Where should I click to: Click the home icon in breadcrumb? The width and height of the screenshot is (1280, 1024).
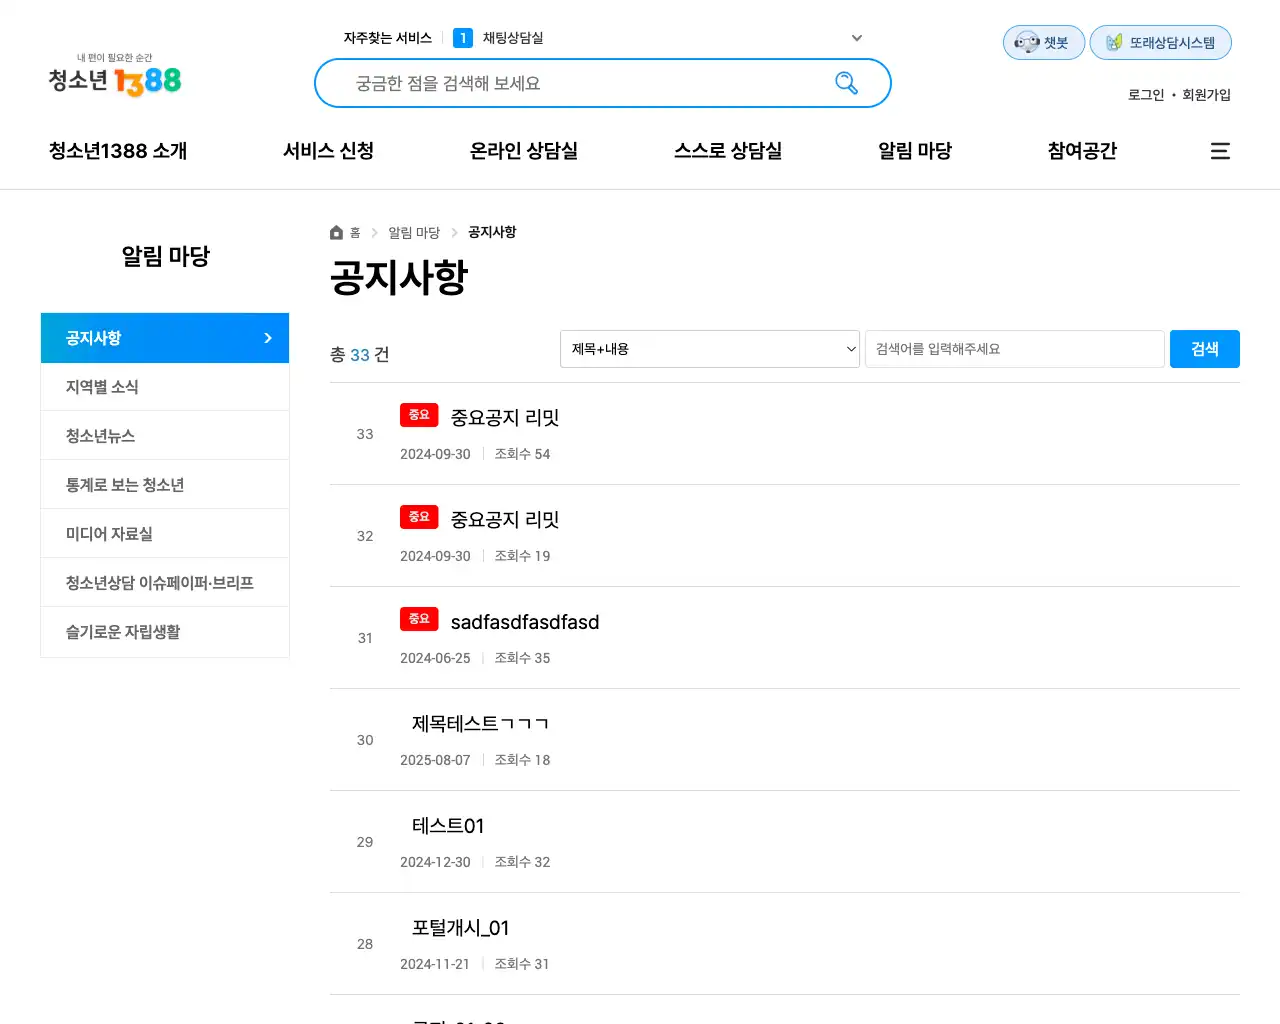(x=336, y=232)
